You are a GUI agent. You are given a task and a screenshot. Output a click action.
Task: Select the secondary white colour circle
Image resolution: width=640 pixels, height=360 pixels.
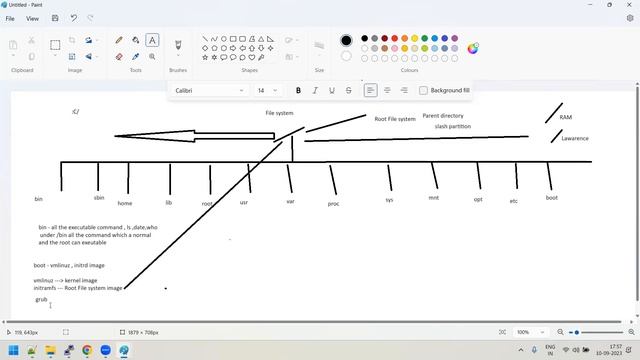(346, 56)
